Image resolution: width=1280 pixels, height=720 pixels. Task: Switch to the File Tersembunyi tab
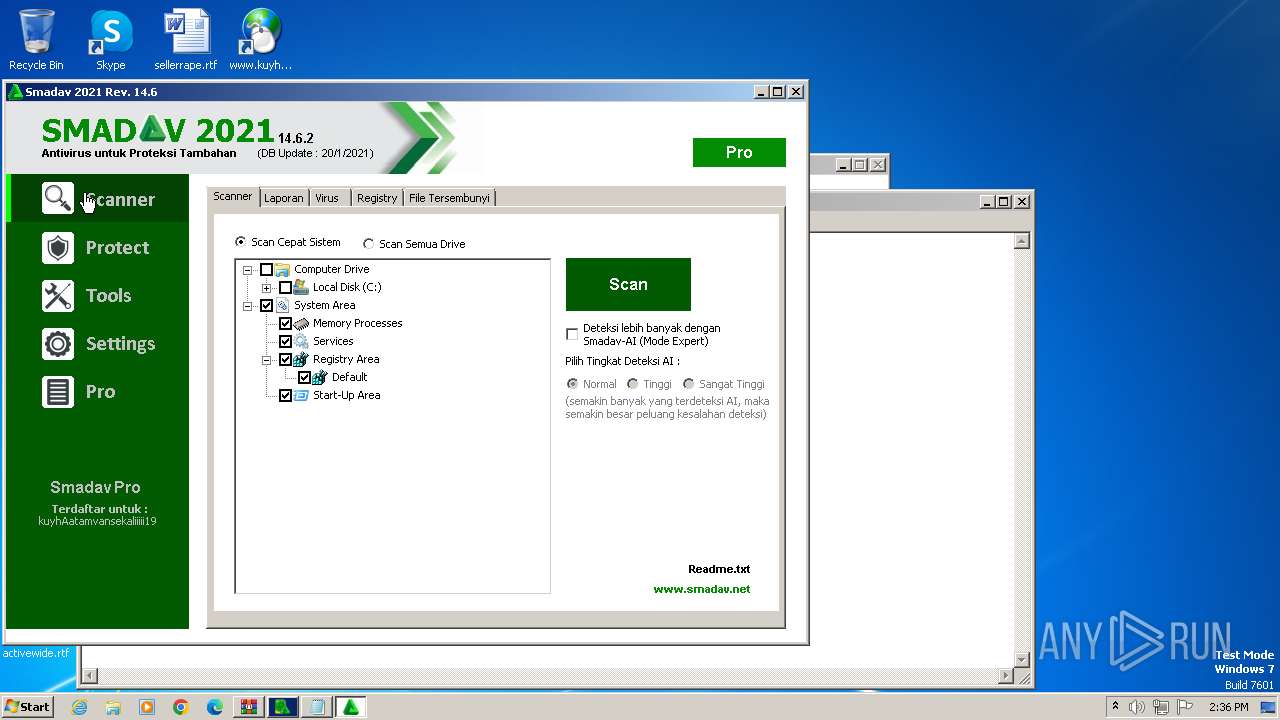(449, 198)
